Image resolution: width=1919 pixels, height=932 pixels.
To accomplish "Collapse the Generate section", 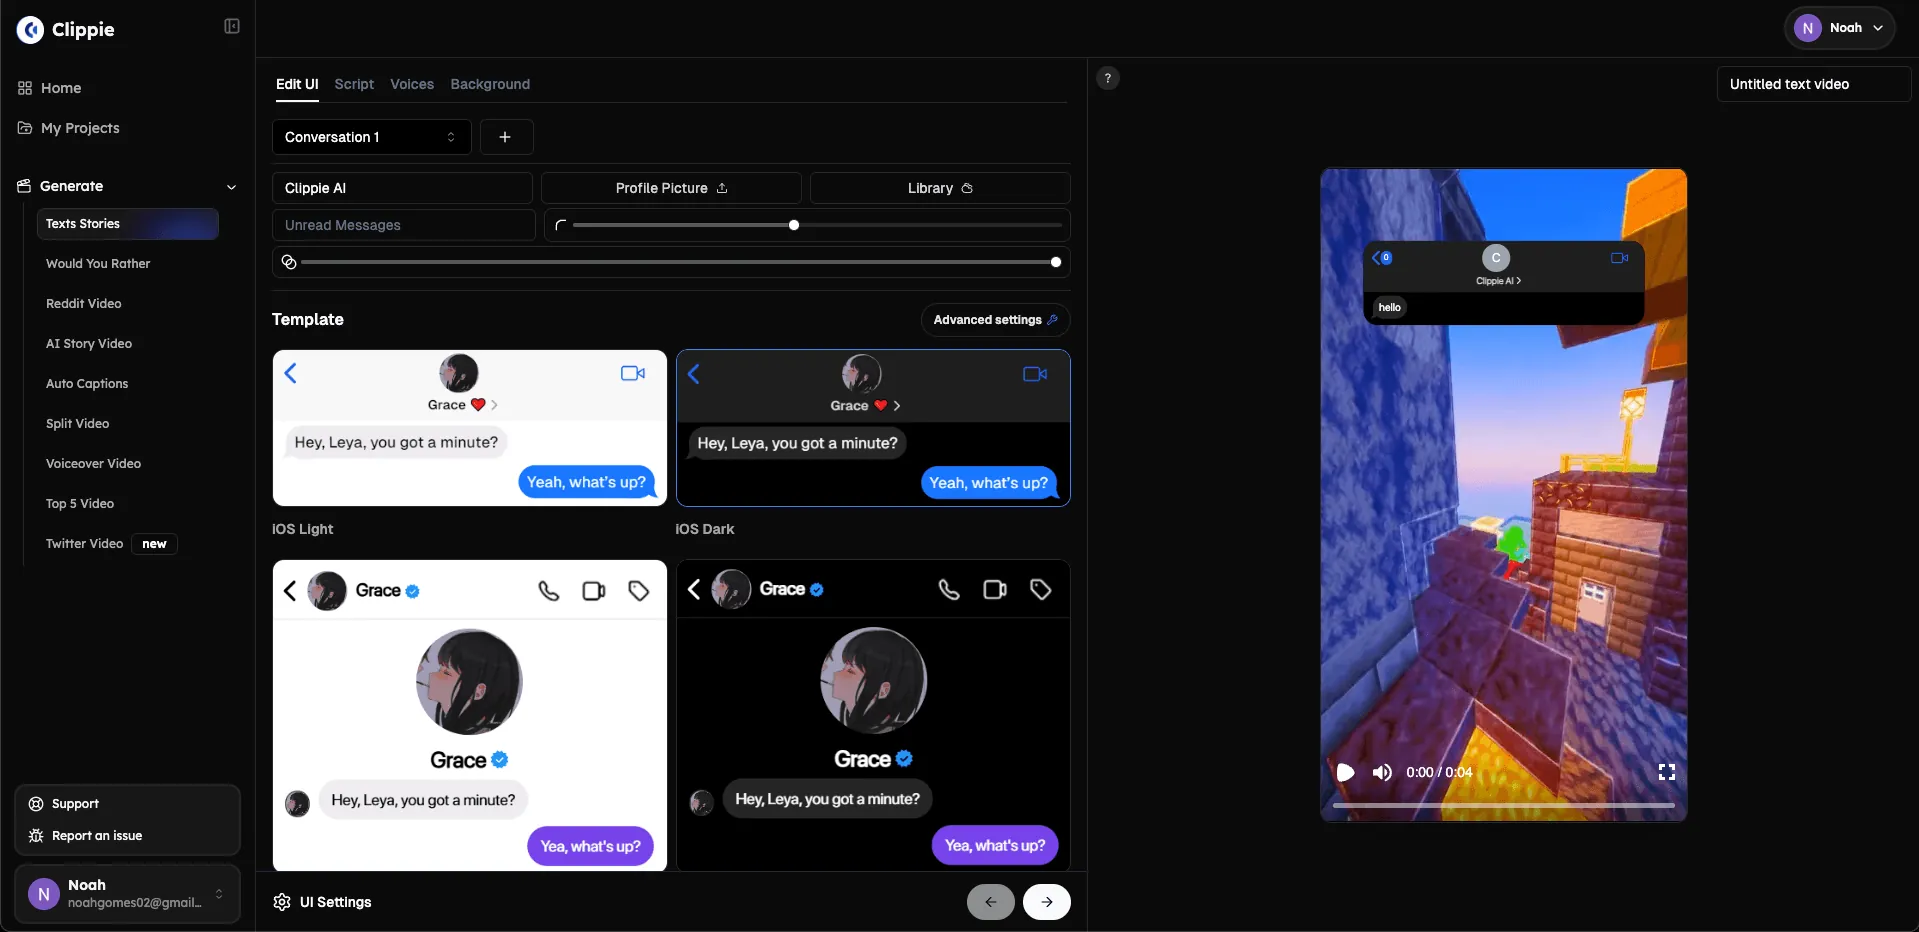I will click(232, 186).
